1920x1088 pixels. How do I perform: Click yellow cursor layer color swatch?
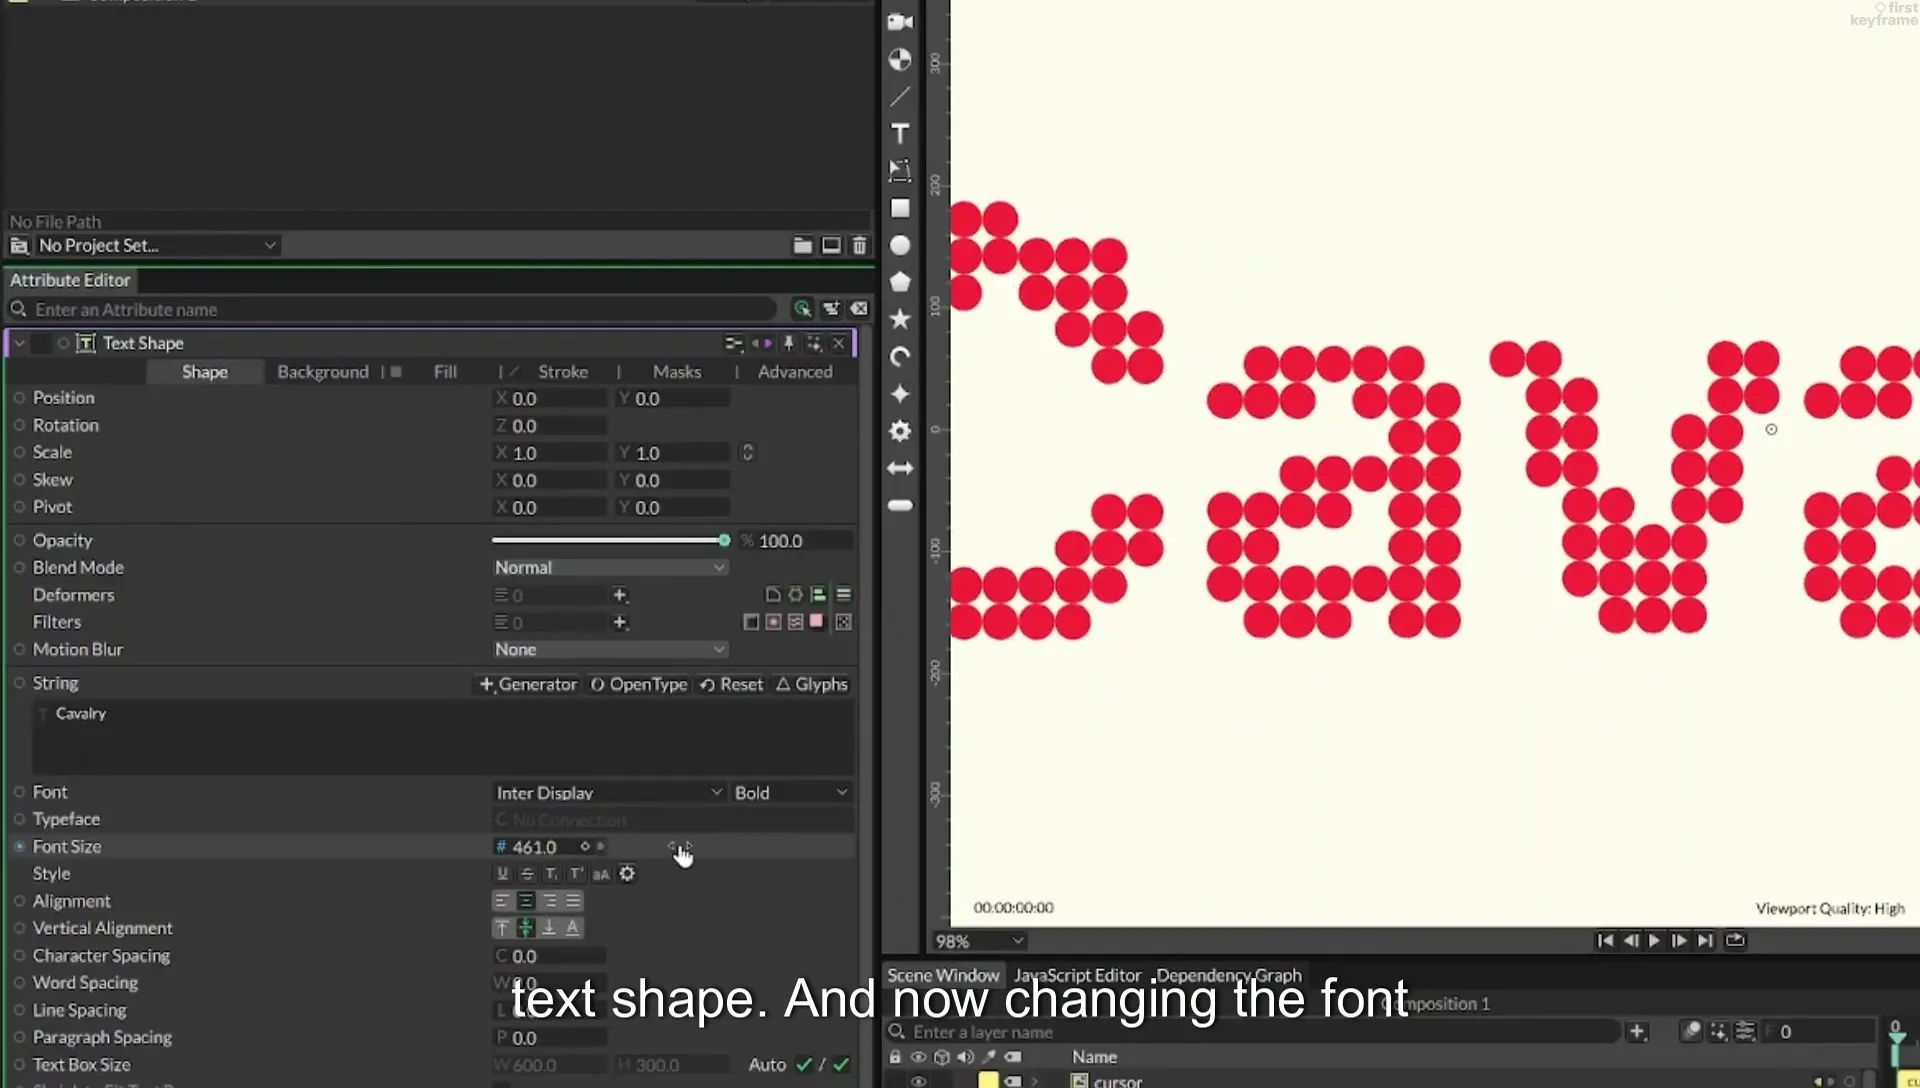[988, 1080]
